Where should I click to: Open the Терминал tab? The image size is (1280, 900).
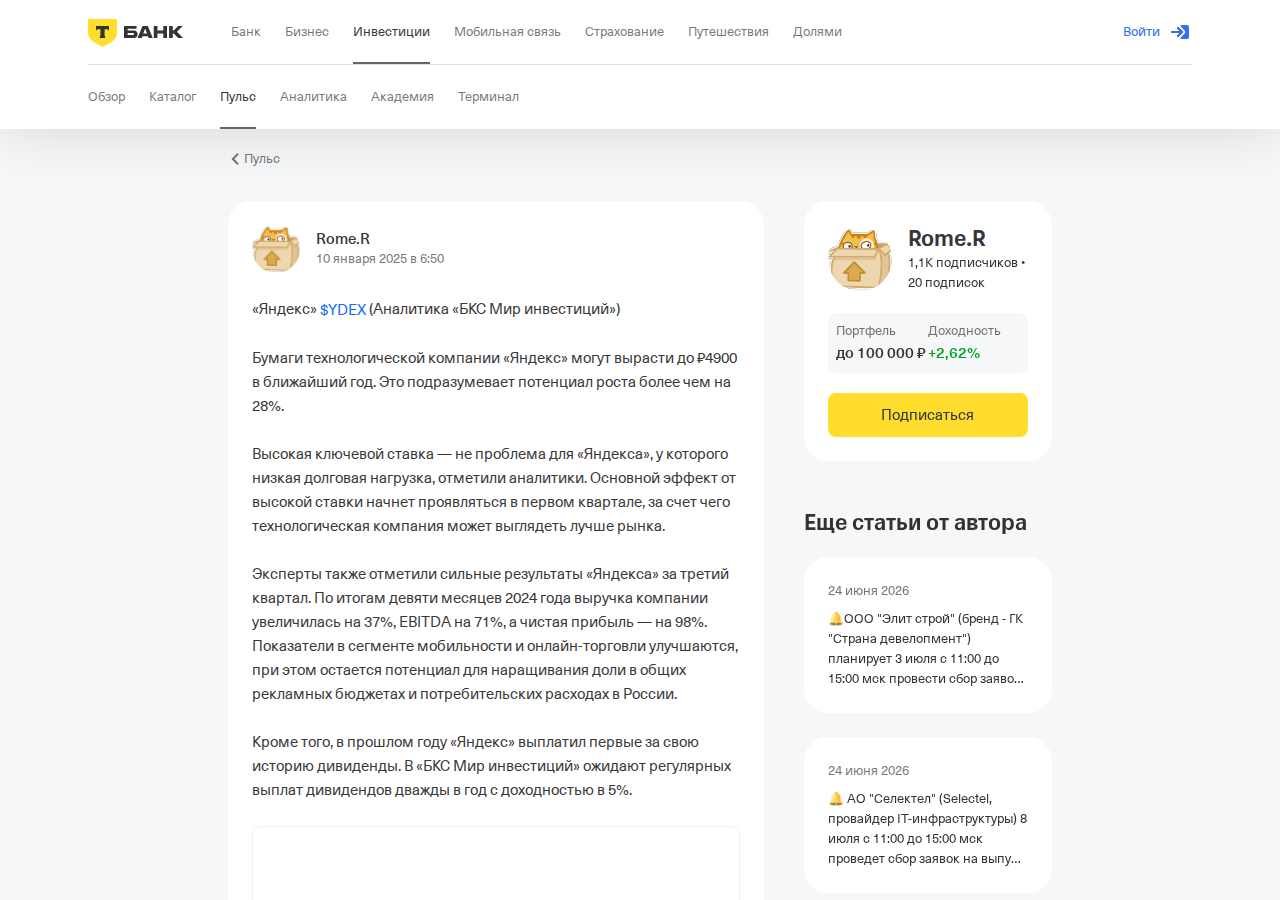488,97
